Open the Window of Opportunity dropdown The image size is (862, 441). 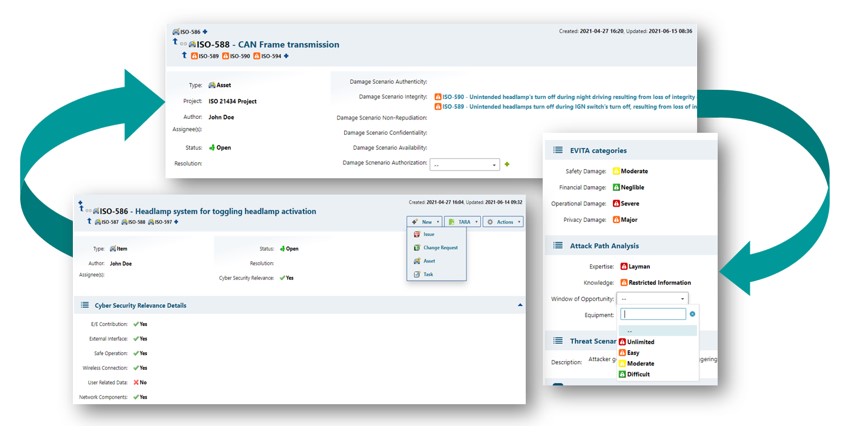[653, 299]
